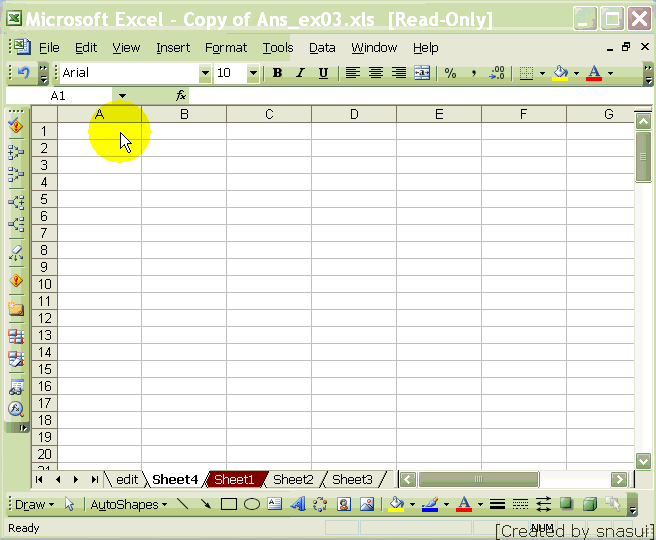The image size is (656, 540).
Task: Click Remove Precedent Arrows icon
Action: click(x=16, y=175)
